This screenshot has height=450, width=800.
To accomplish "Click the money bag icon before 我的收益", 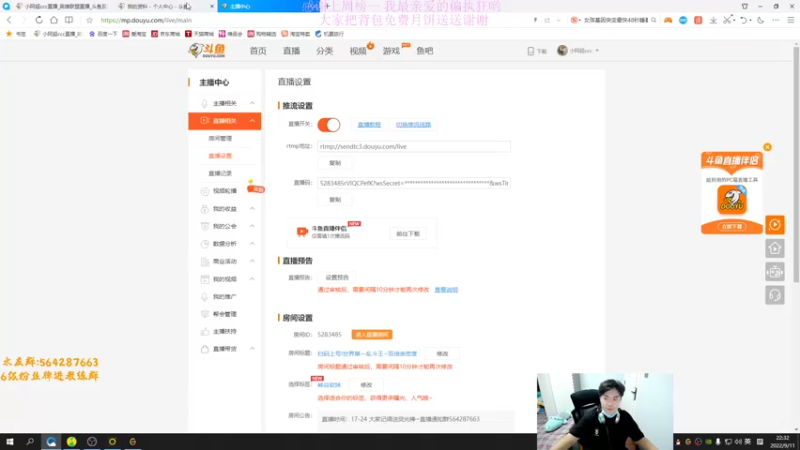I will point(205,209).
